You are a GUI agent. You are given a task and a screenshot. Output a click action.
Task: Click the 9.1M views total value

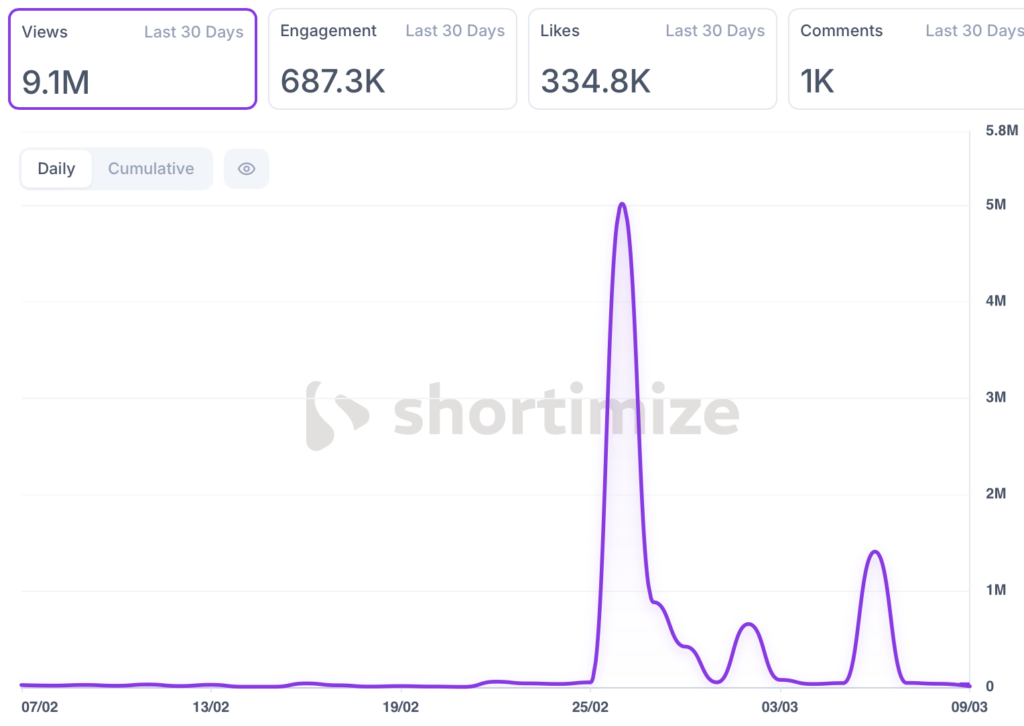click(x=56, y=82)
